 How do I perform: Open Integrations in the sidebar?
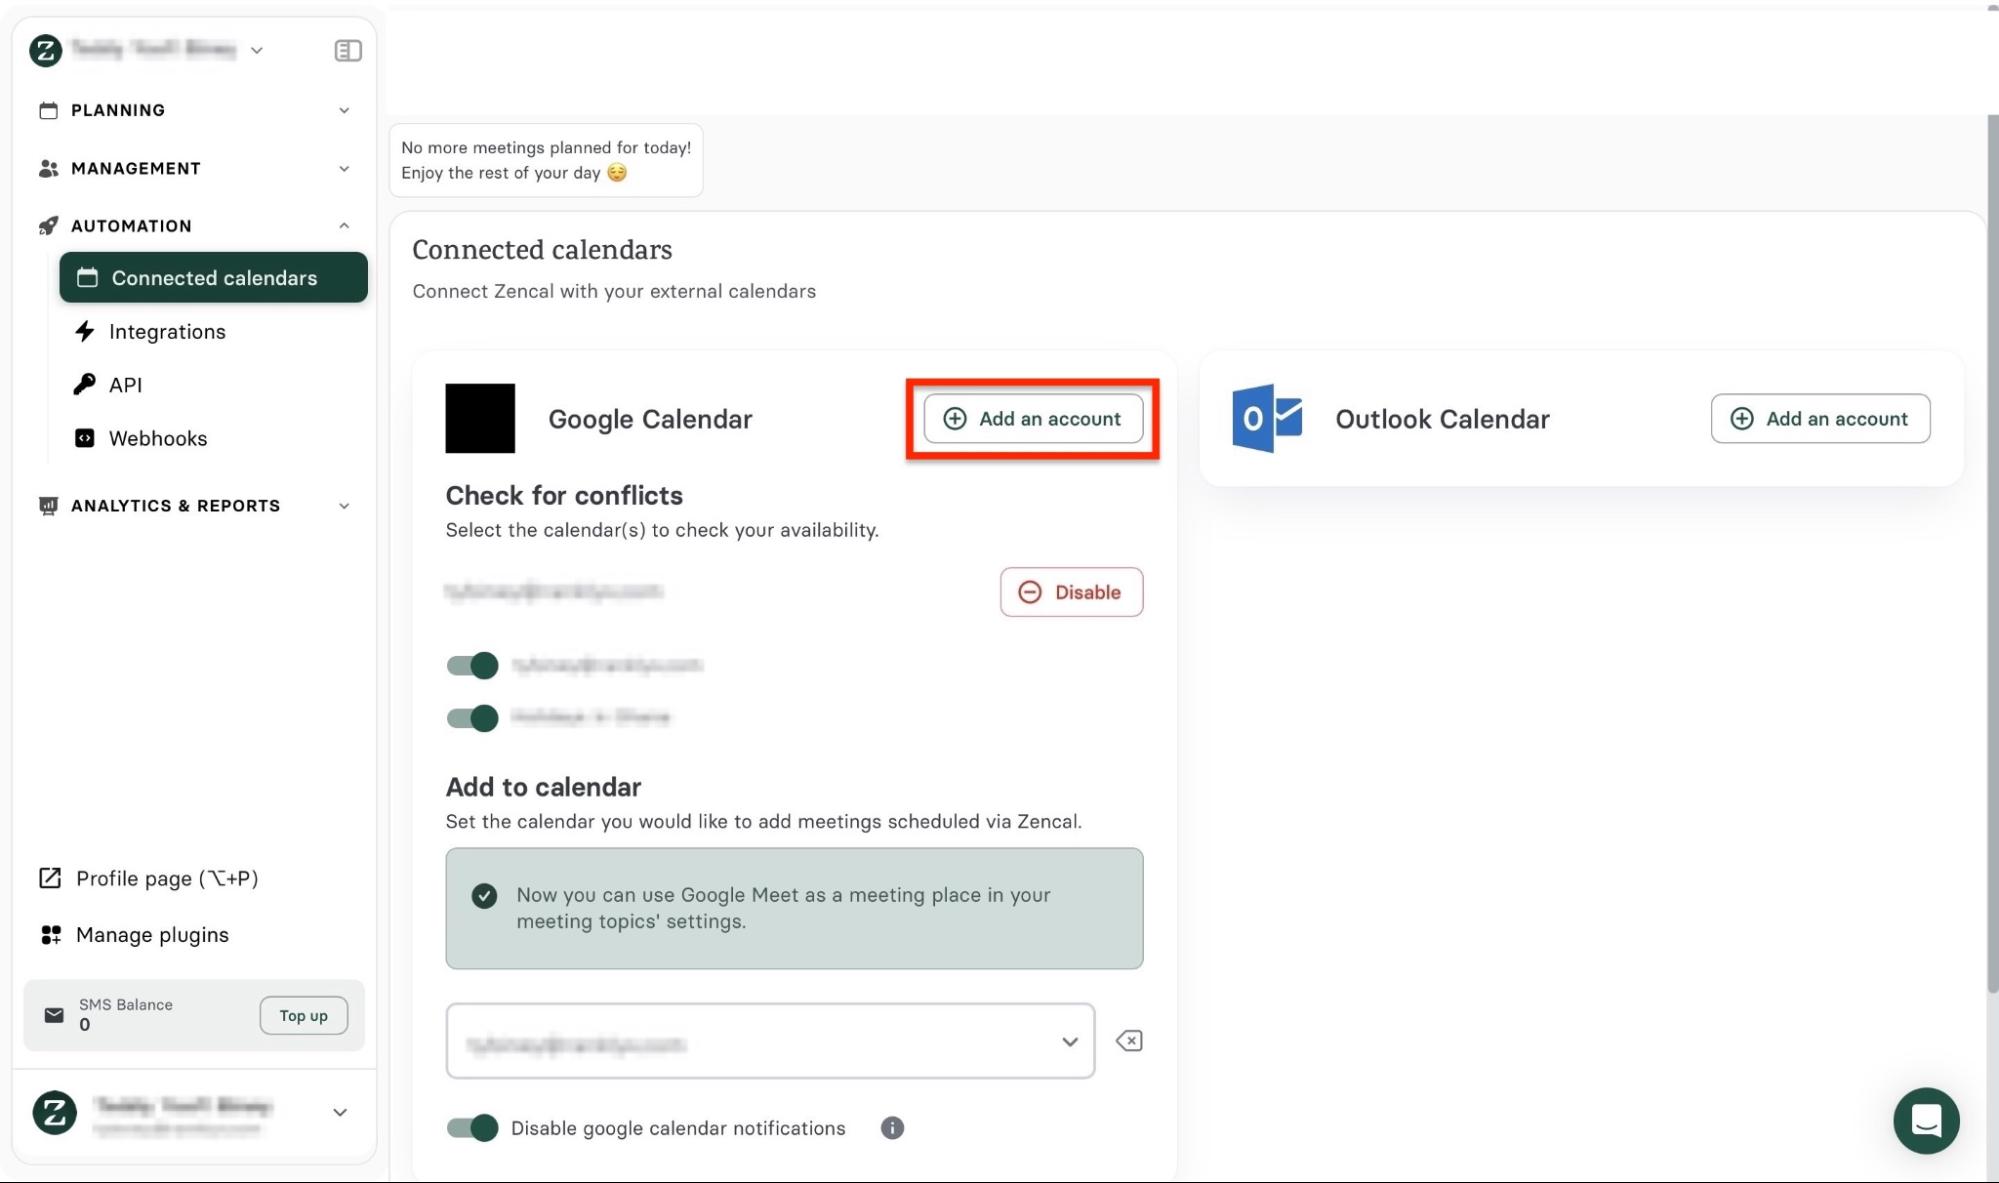pyautogui.click(x=167, y=332)
